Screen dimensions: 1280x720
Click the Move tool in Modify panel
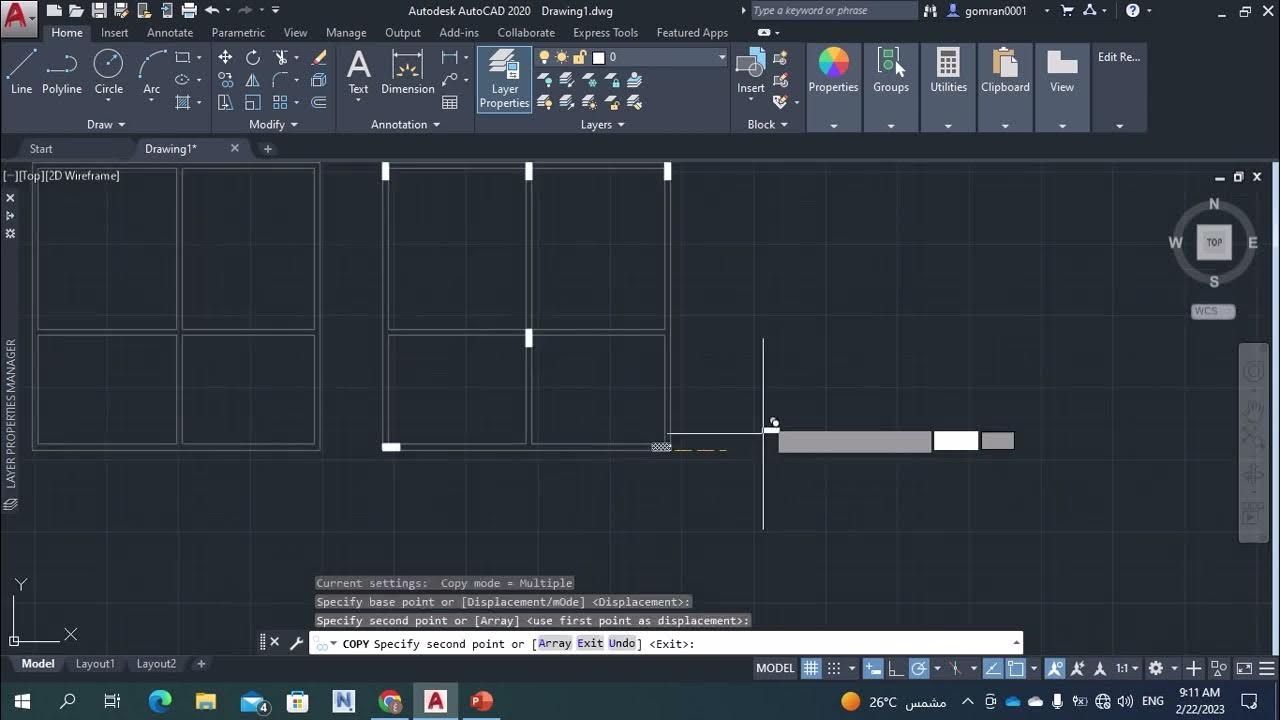tap(225, 58)
